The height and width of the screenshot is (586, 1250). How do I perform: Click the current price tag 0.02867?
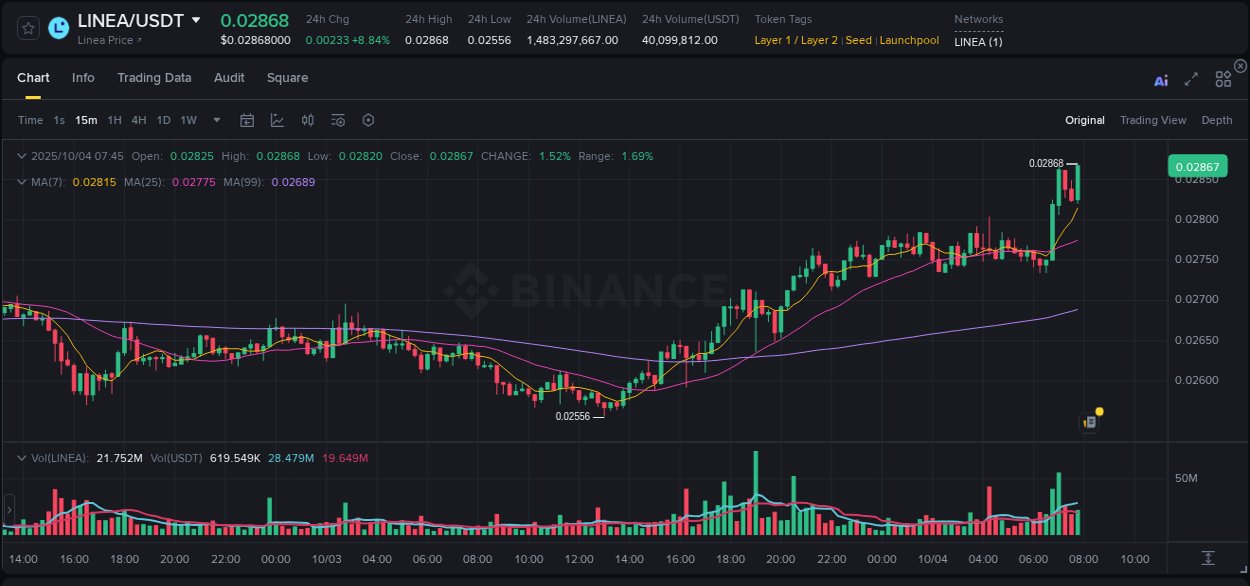[x=1197, y=166]
